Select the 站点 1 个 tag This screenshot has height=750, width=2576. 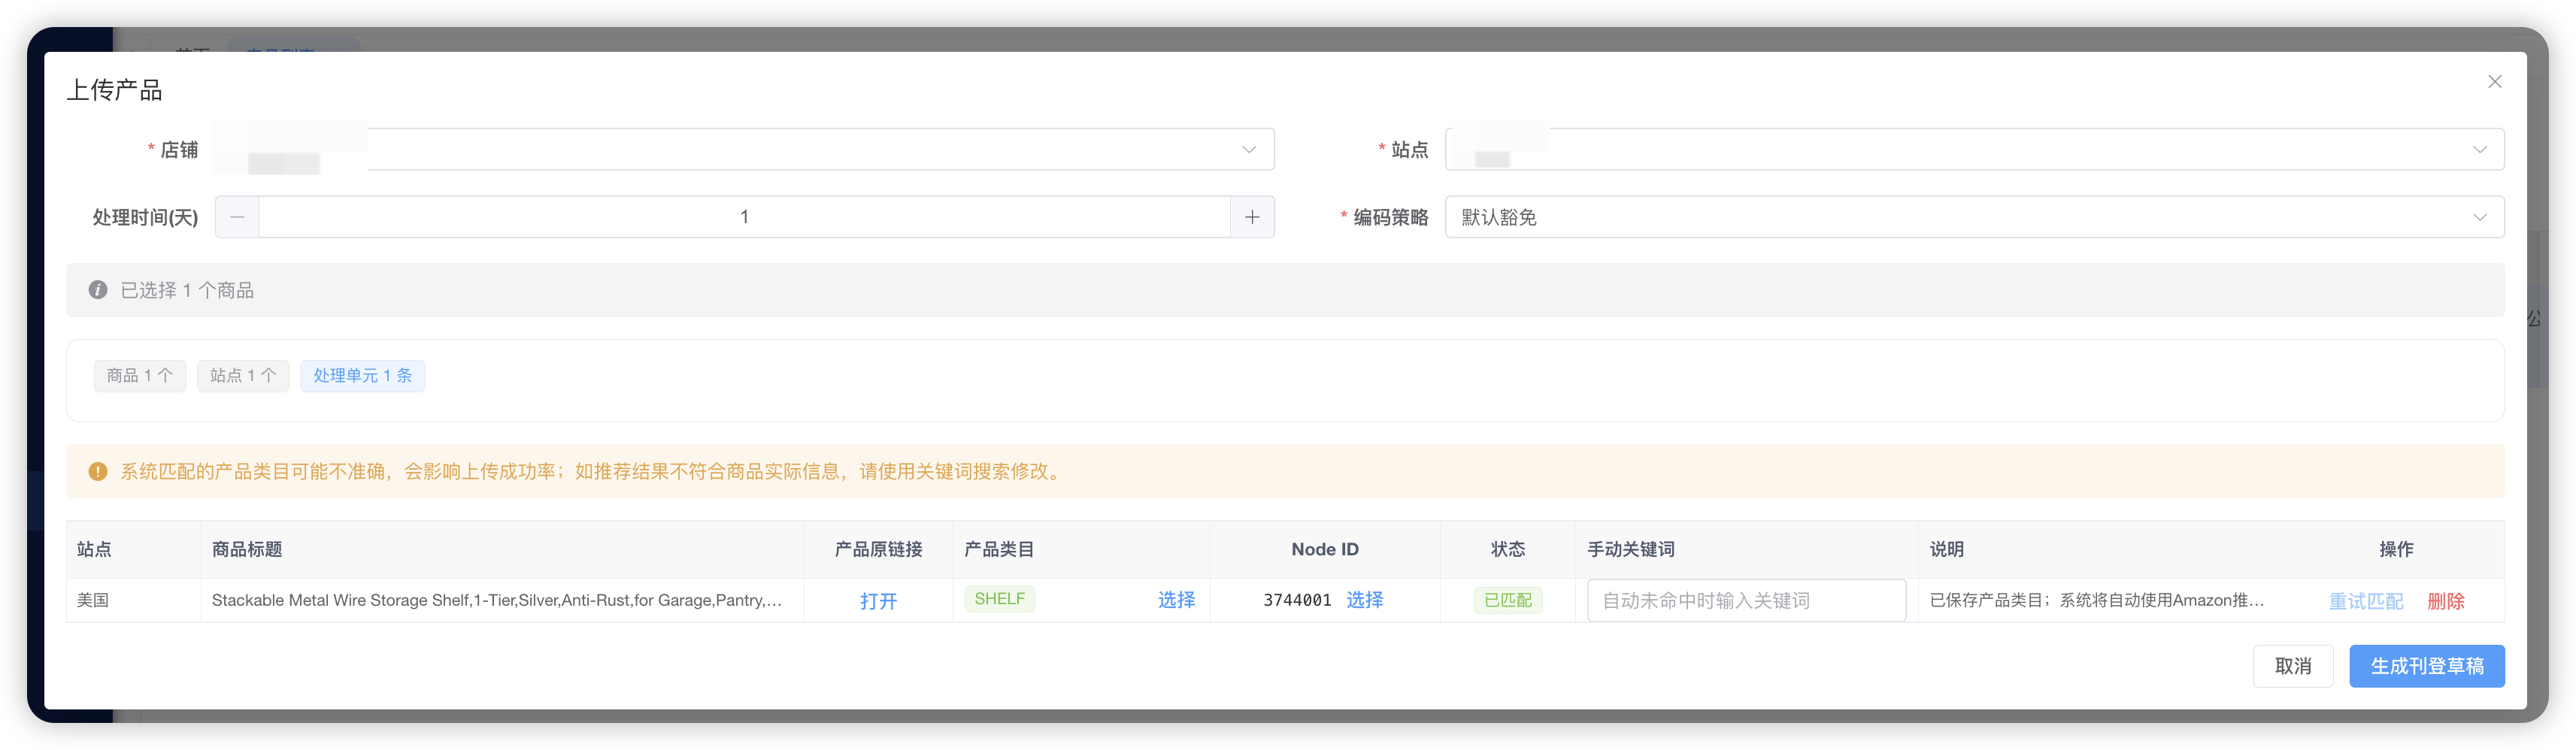point(243,376)
